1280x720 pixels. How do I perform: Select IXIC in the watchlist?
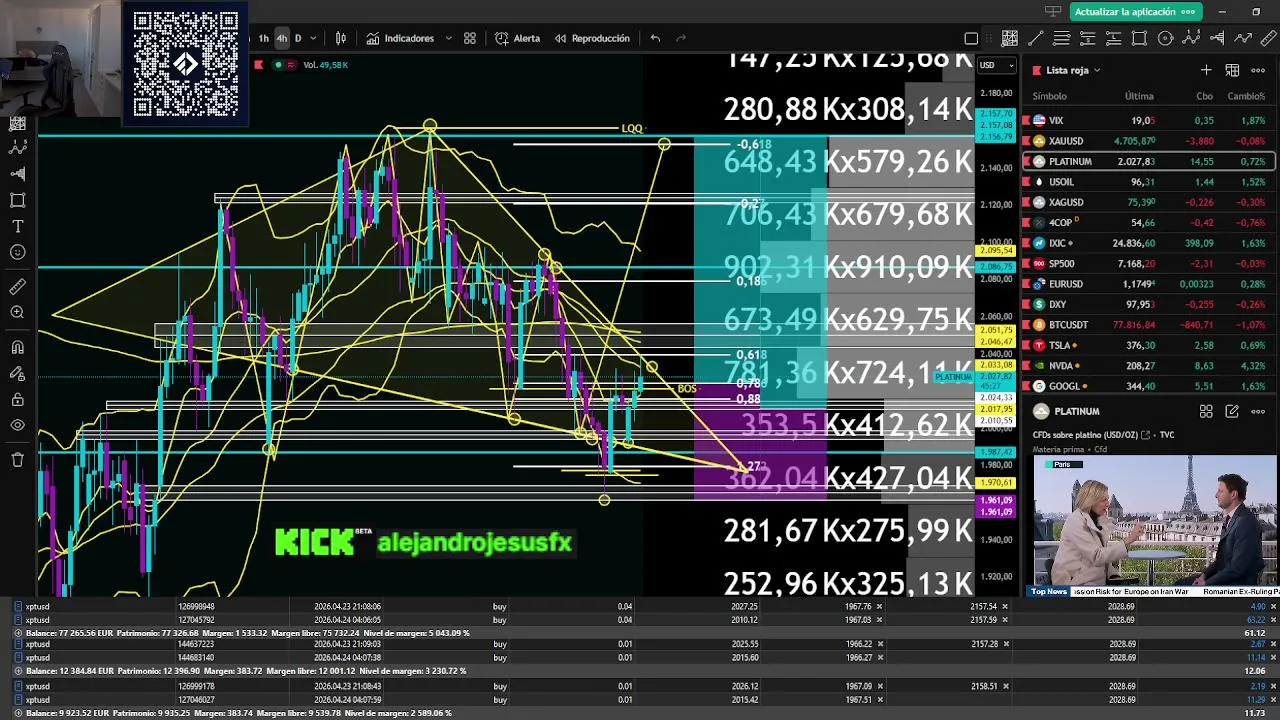pos(1148,243)
